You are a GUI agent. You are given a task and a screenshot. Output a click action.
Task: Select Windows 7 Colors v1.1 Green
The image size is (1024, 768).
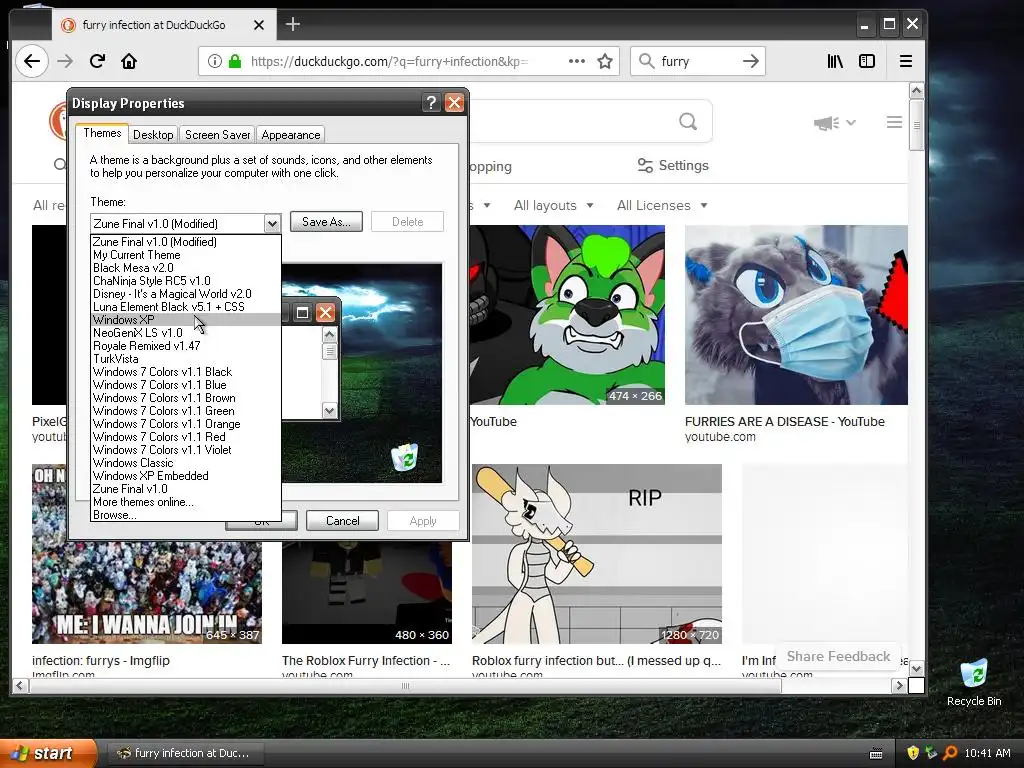point(186,411)
